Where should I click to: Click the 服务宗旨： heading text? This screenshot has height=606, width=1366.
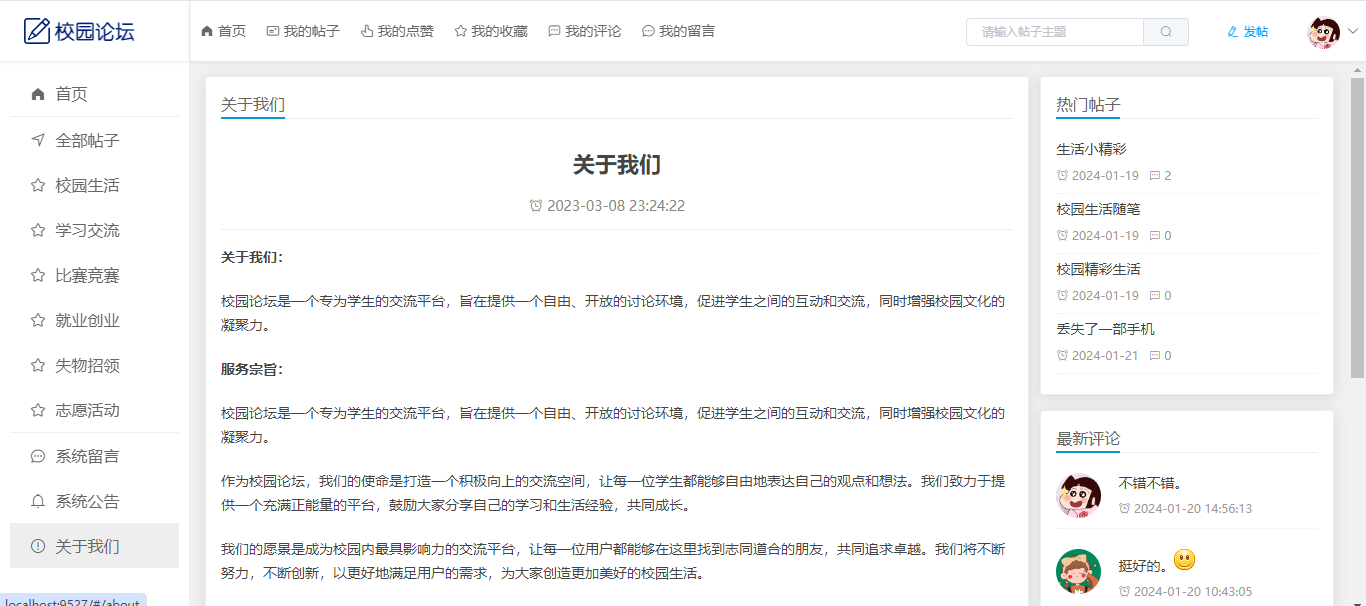pyautogui.click(x=252, y=369)
